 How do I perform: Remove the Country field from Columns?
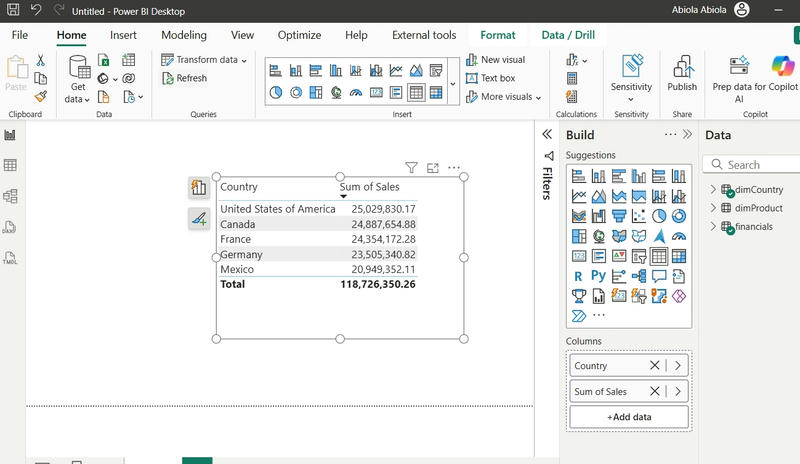coord(655,366)
